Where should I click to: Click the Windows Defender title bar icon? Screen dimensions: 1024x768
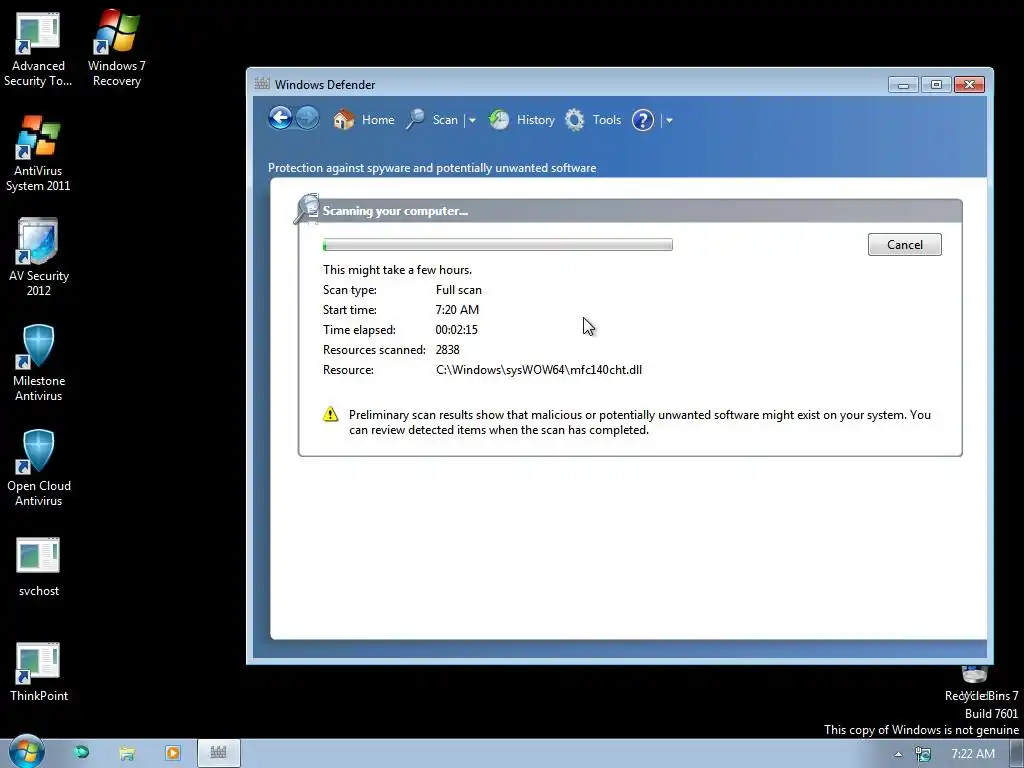[262, 84]
